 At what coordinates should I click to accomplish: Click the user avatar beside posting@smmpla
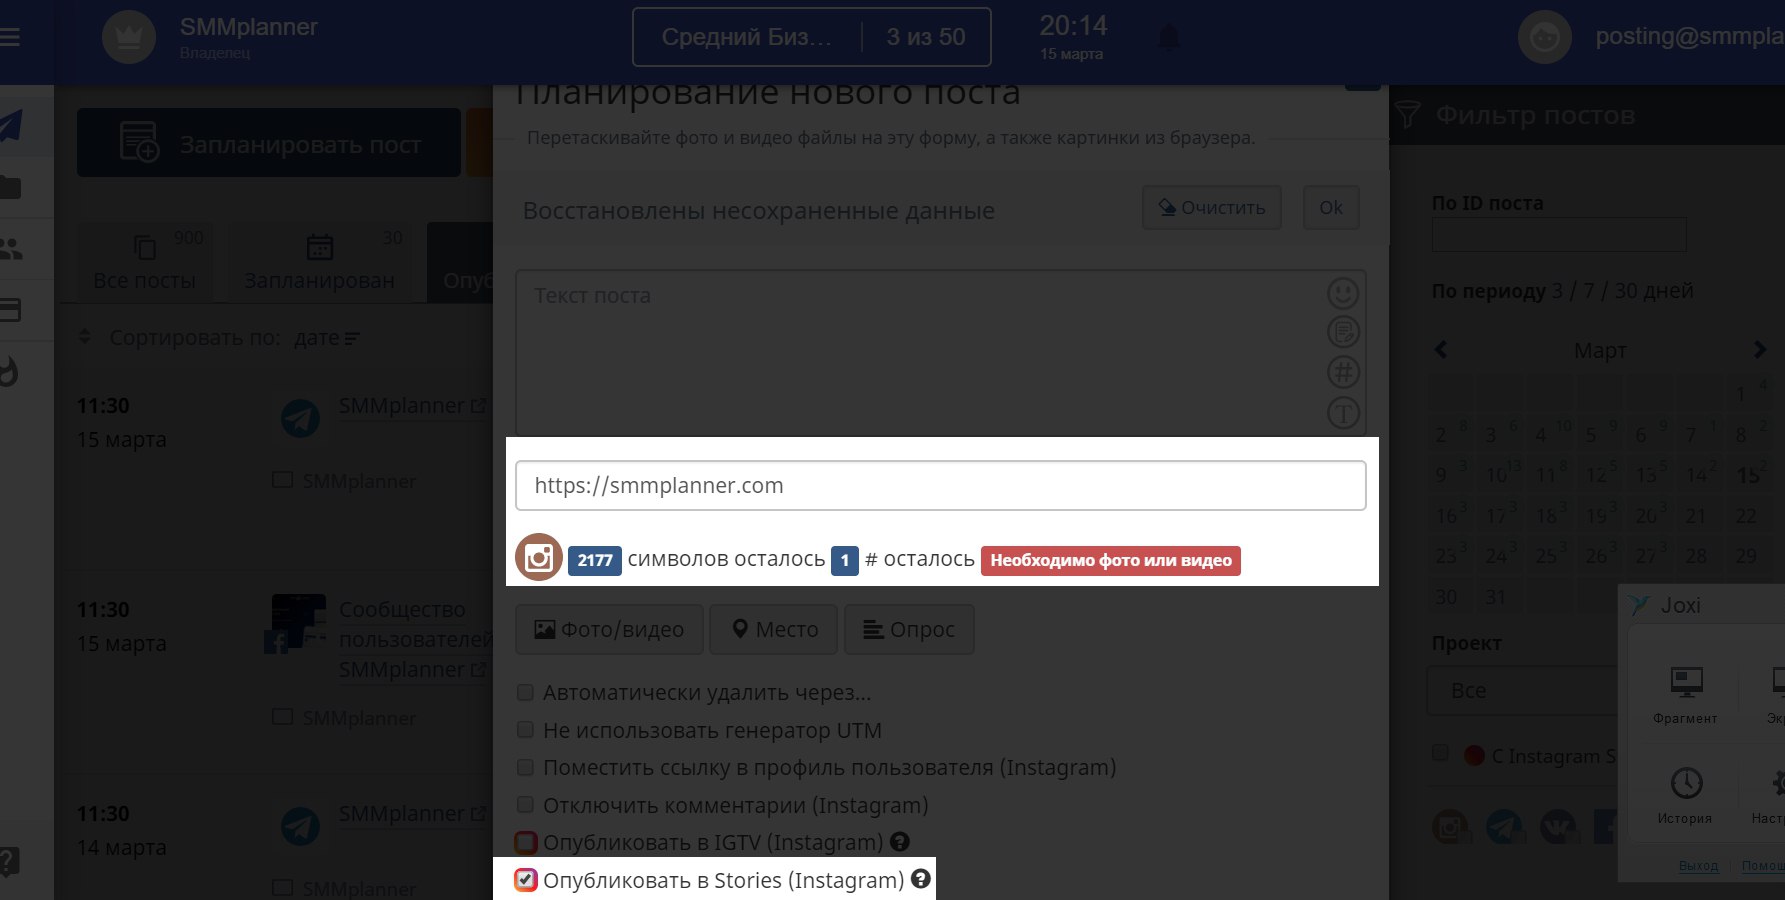1545,37
